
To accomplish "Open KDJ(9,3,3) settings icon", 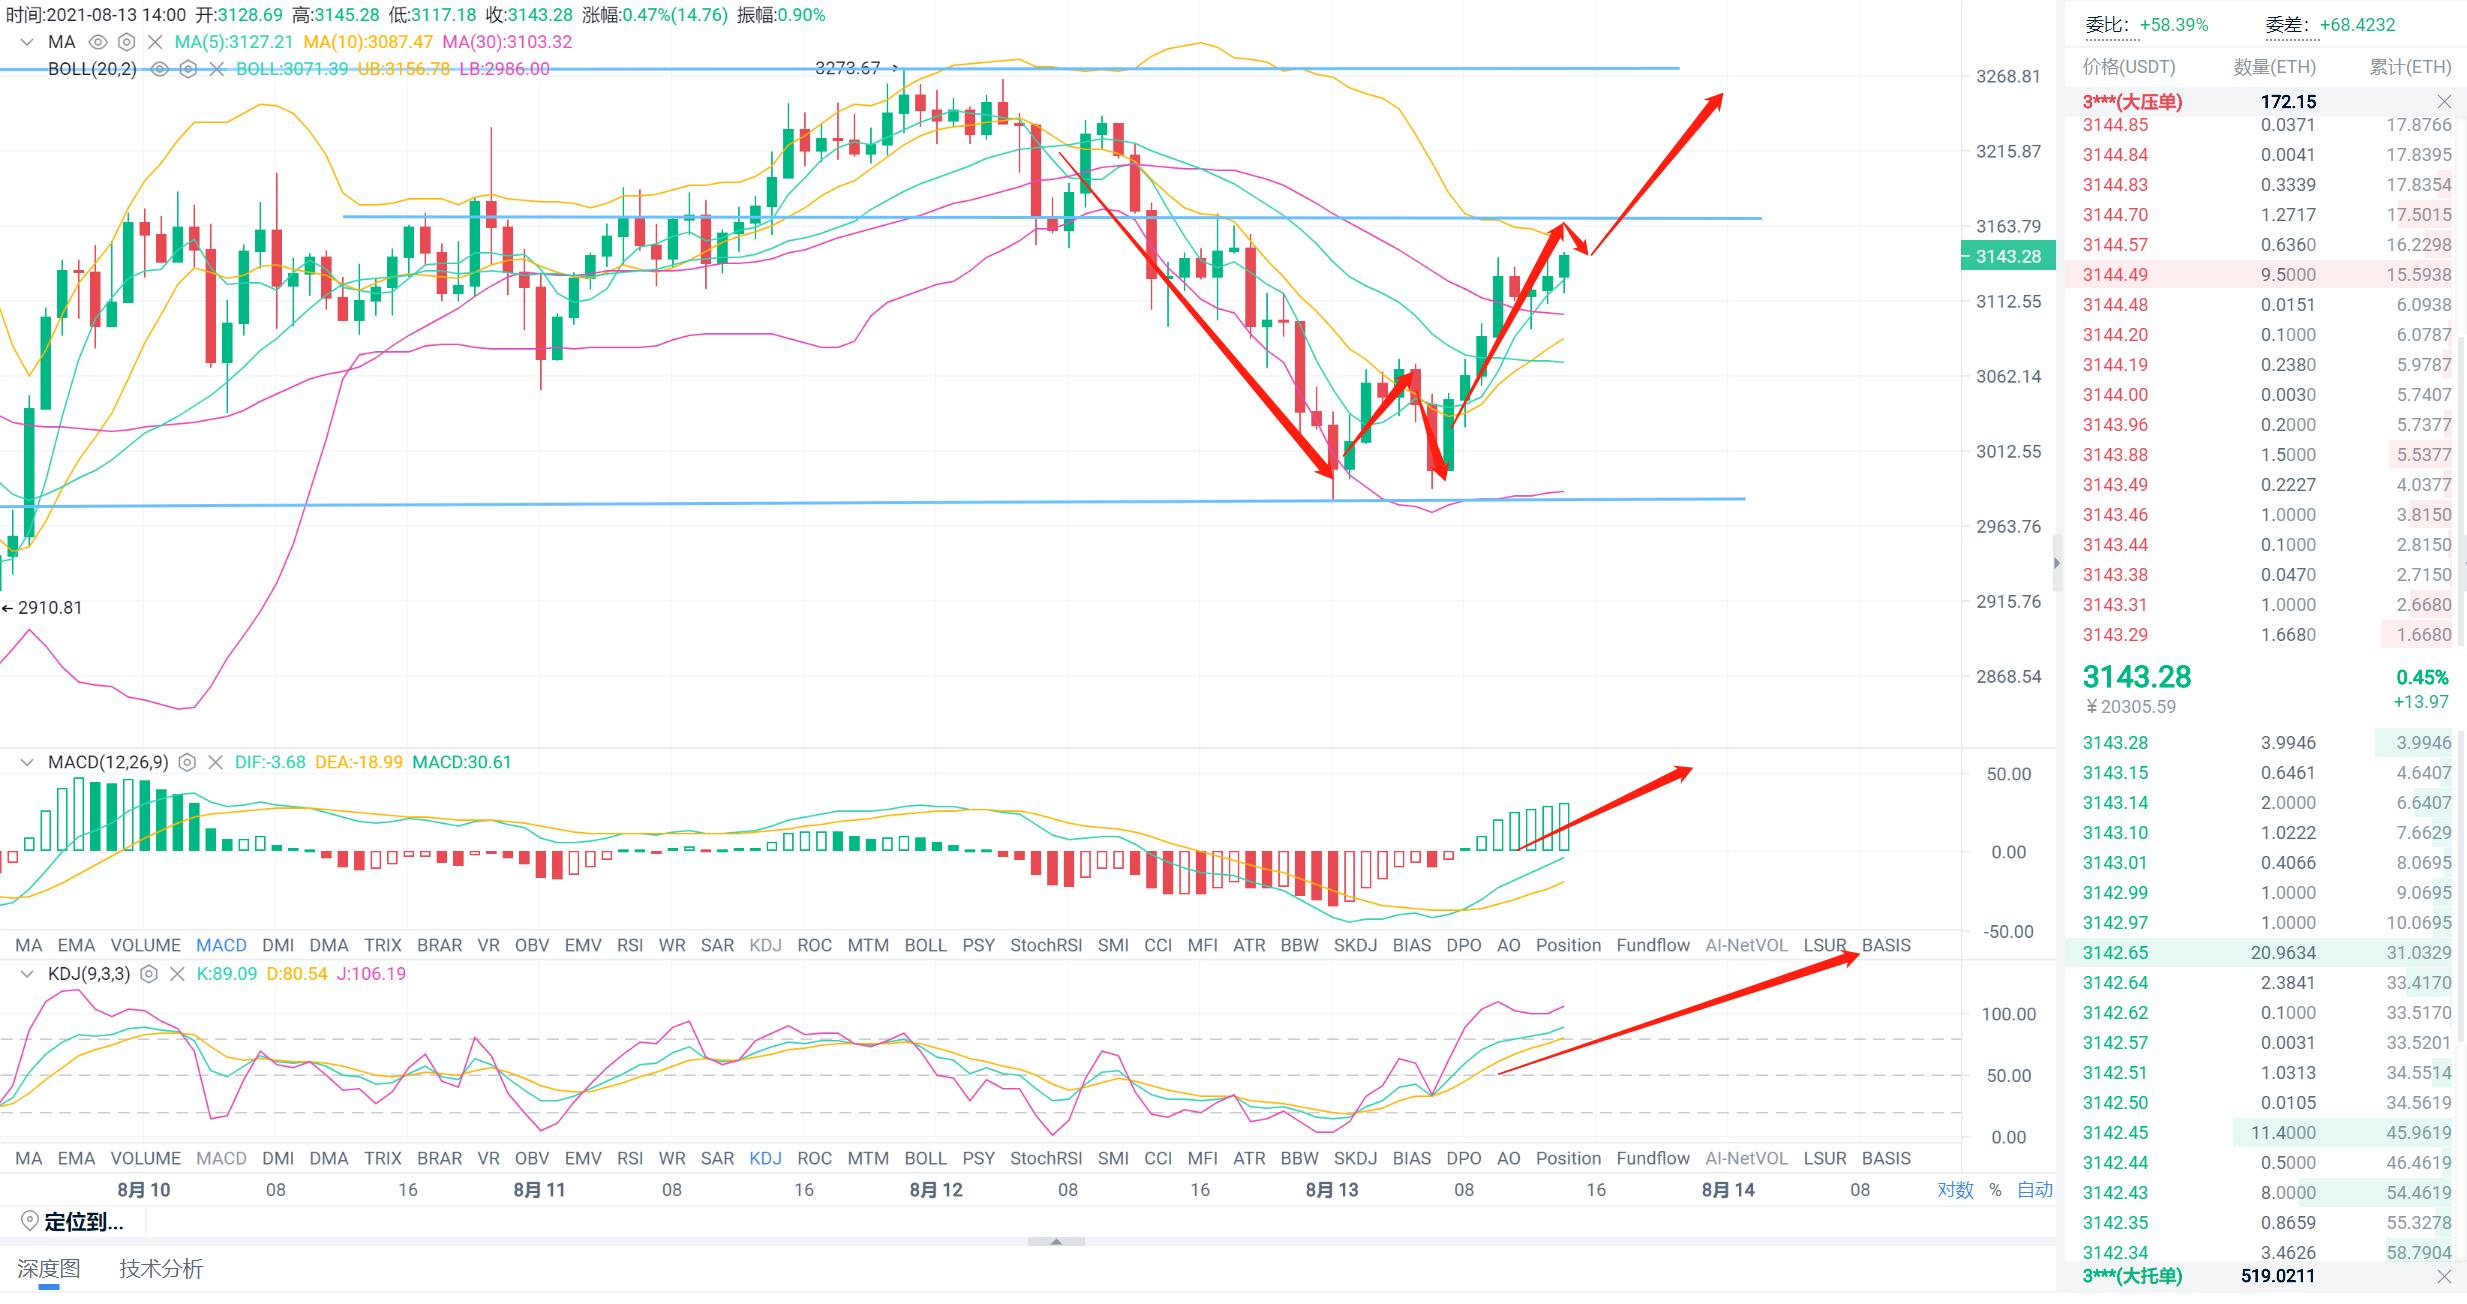I will pos(149,974).
